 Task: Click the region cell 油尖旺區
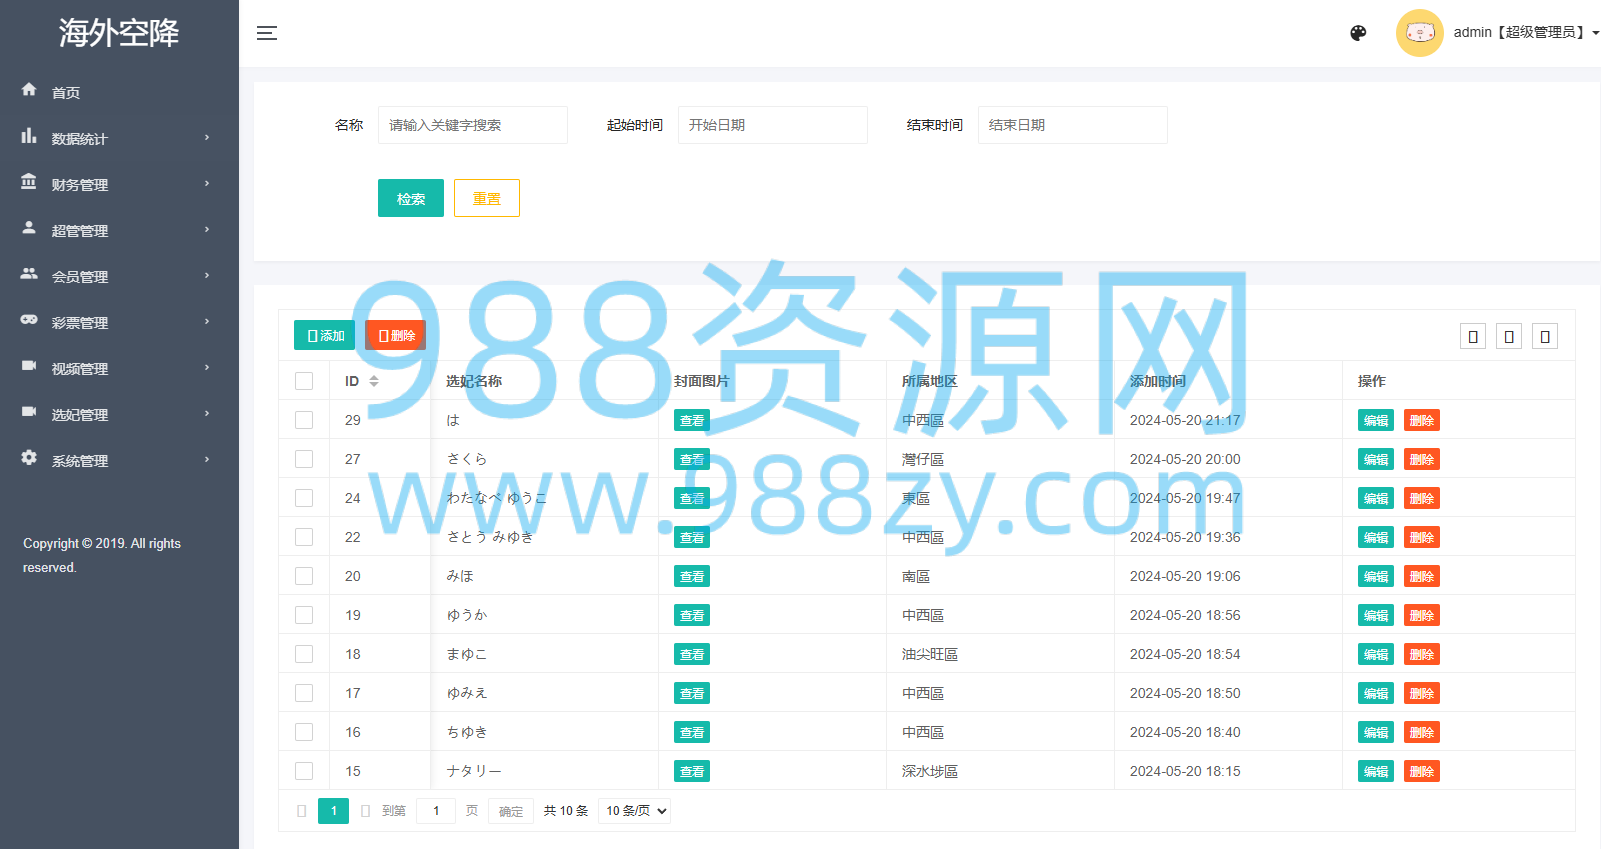(930, 654)
